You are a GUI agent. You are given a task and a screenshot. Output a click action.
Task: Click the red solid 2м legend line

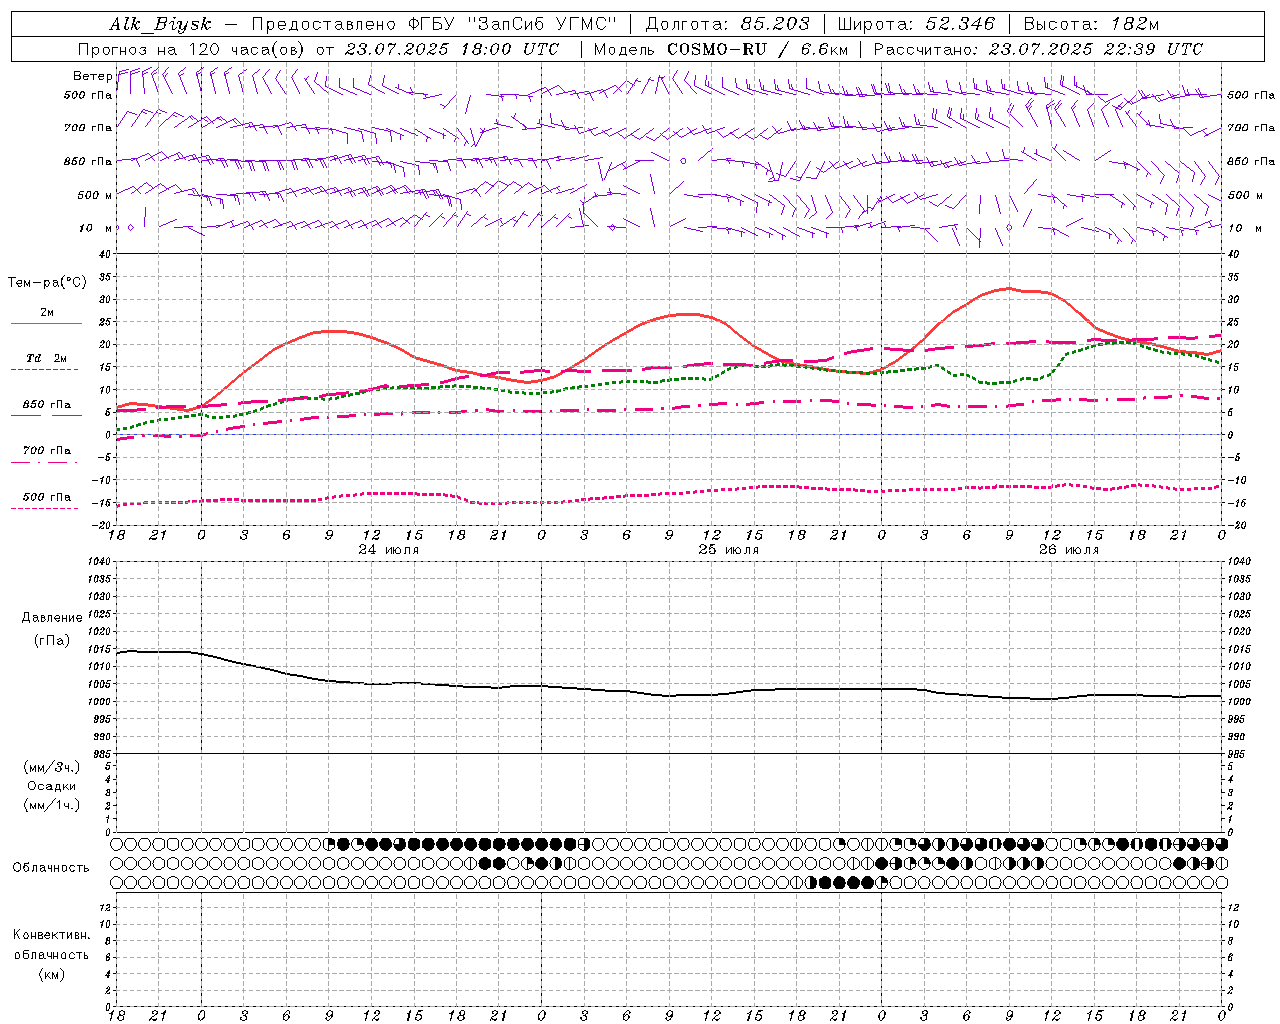[x=46, y=324]
